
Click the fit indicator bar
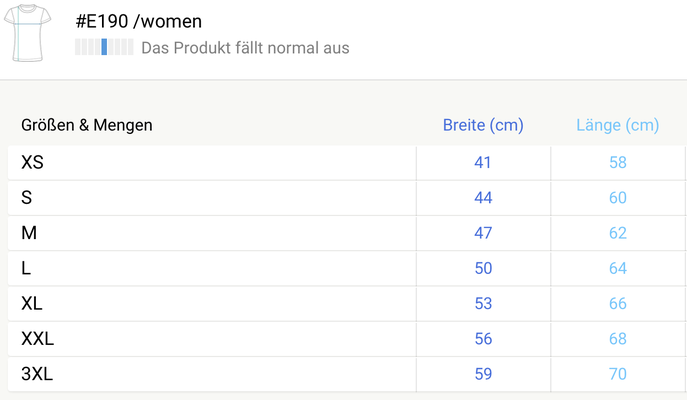tap(104, 47)
